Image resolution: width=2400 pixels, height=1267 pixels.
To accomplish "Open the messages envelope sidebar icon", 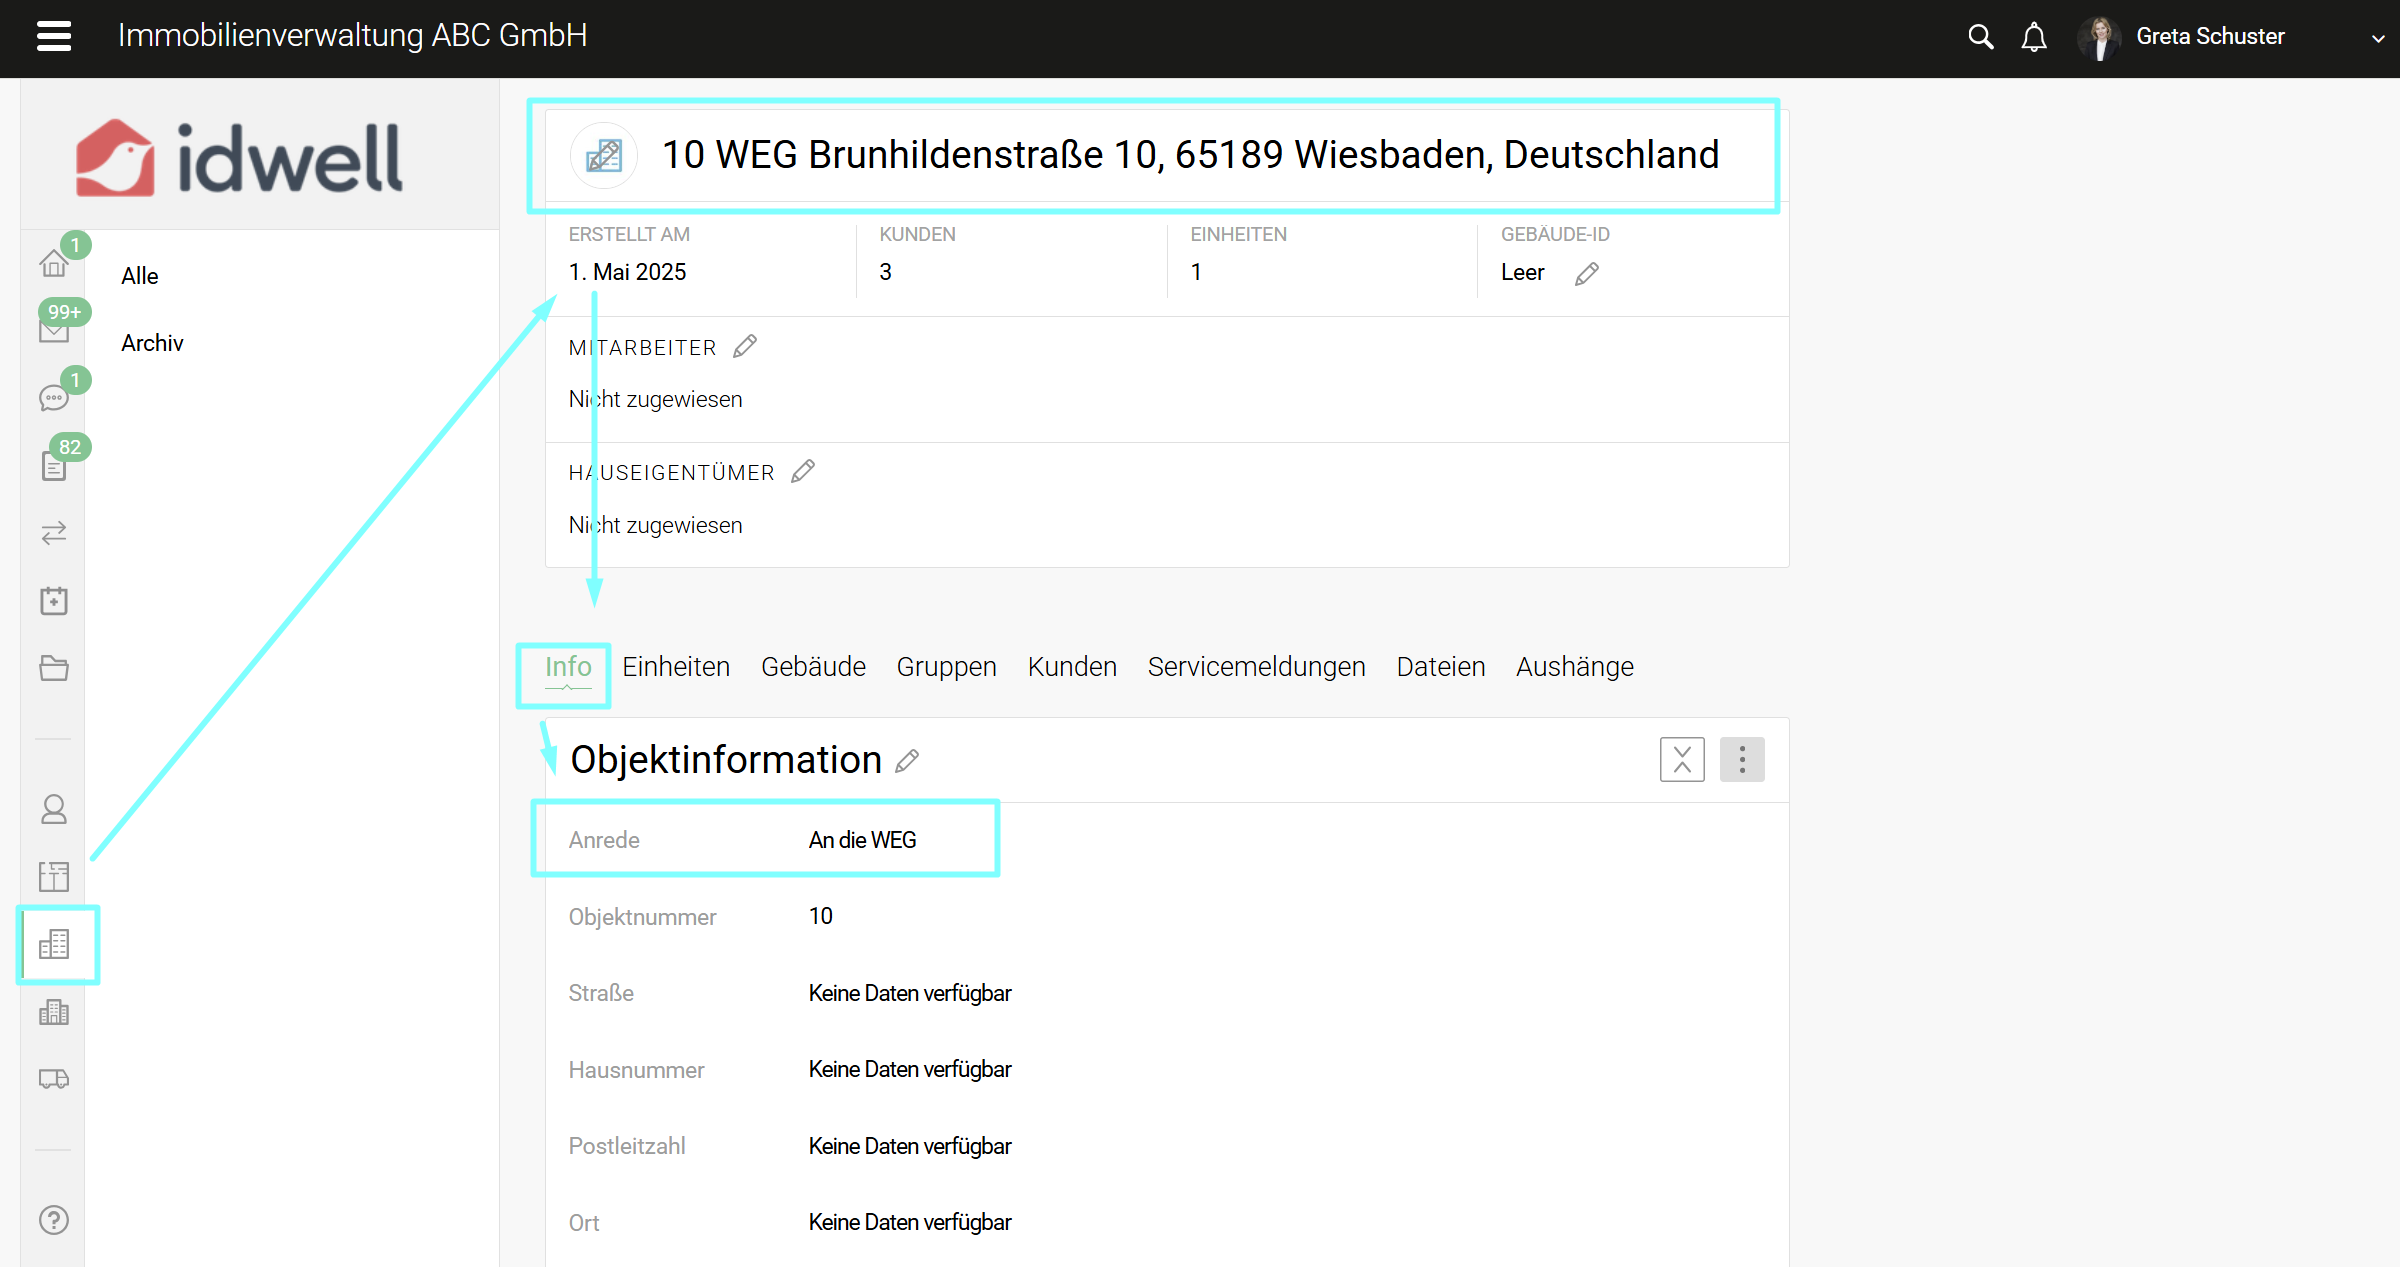I will [x=54, y=330].
